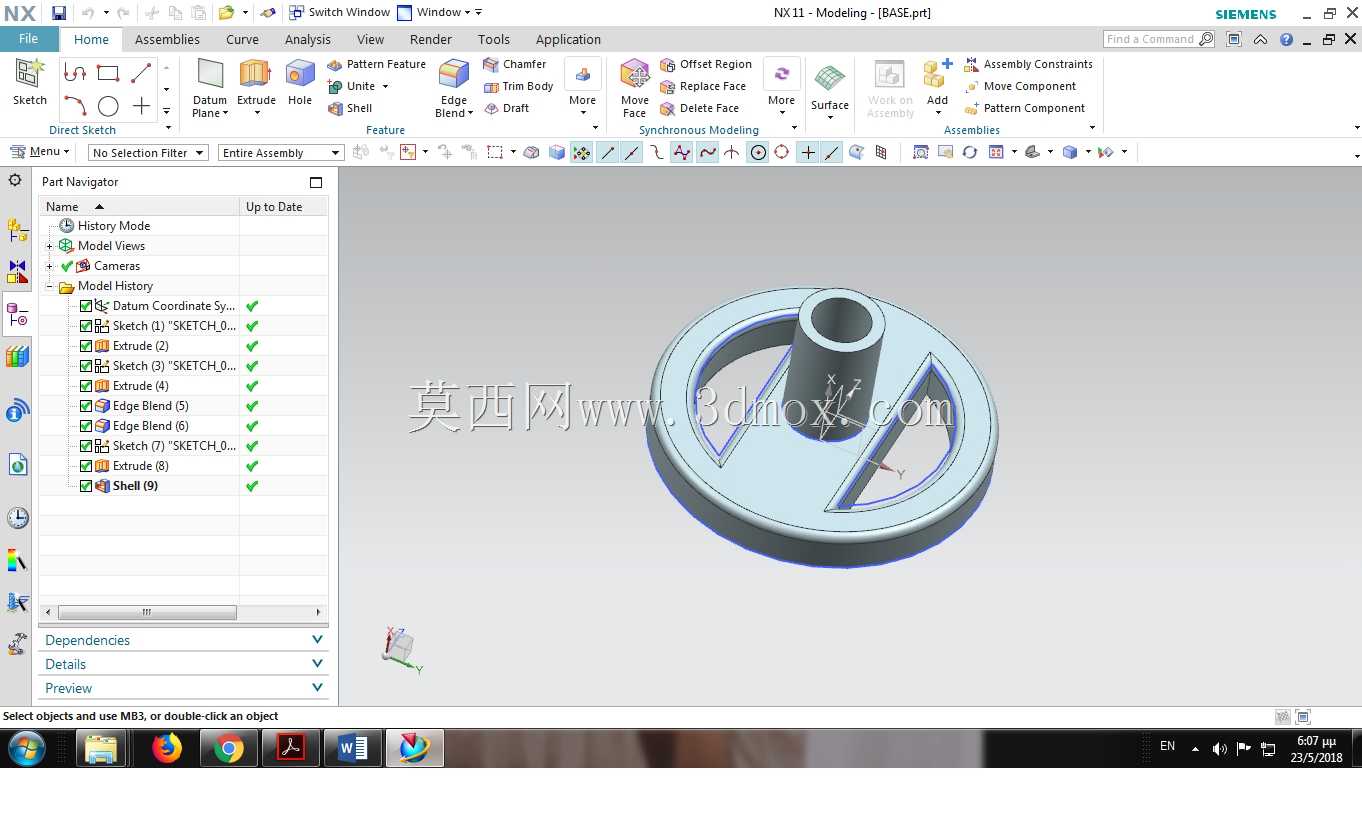Maximize Part Navigator using square icon
Image resolution: width=1362 pixels, height=816 pixels.
(x=316, y=182)
